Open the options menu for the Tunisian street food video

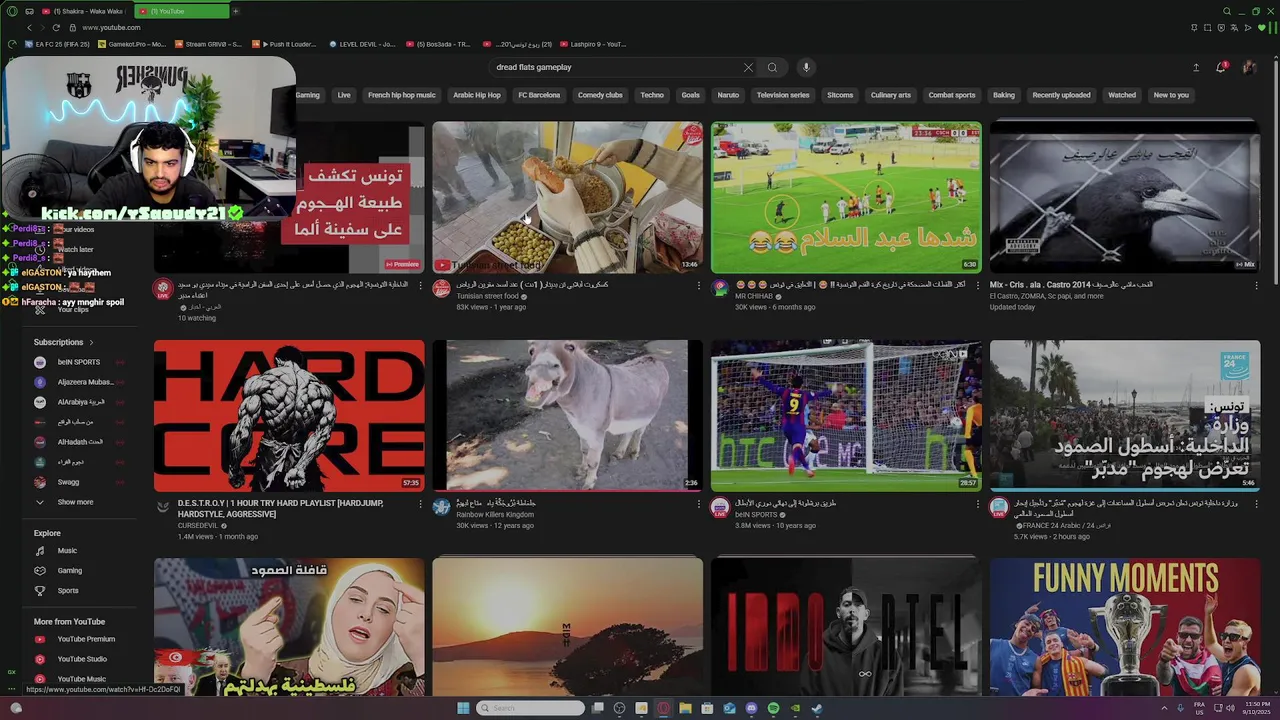click(699, 285)
